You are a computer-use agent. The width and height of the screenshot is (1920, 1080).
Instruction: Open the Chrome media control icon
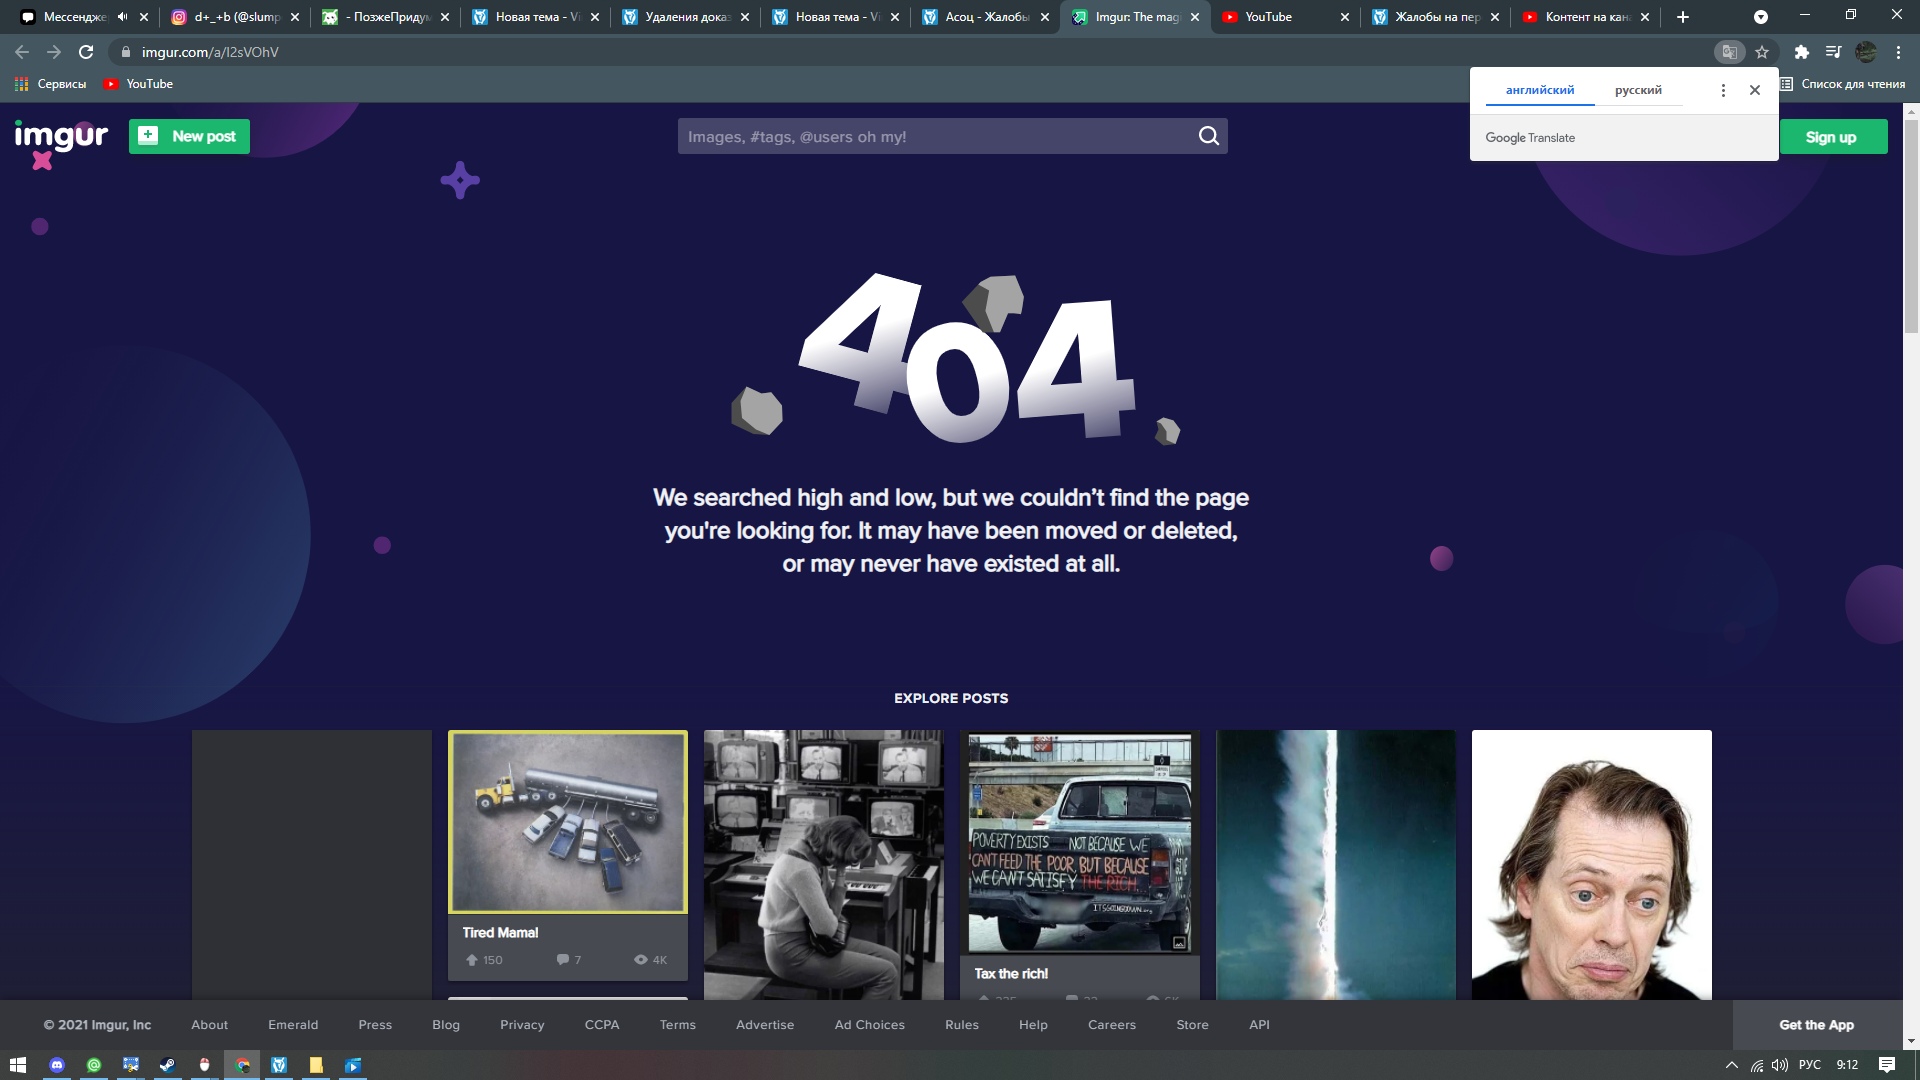(1833, 52)
